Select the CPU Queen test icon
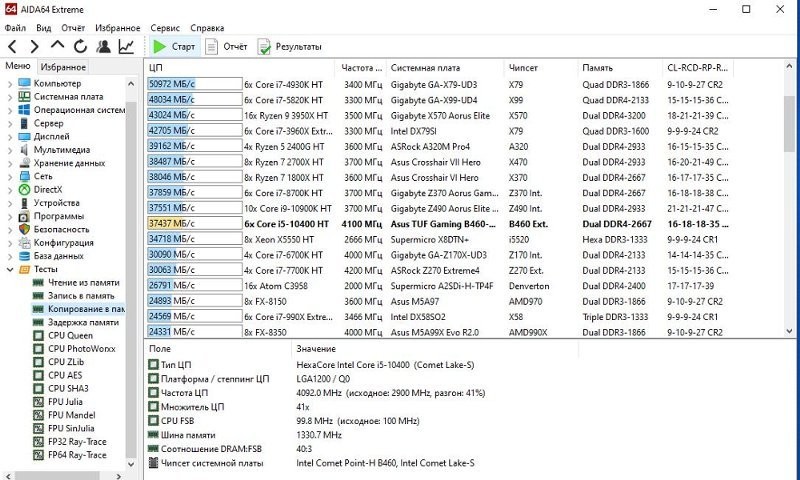 point(38,335)
